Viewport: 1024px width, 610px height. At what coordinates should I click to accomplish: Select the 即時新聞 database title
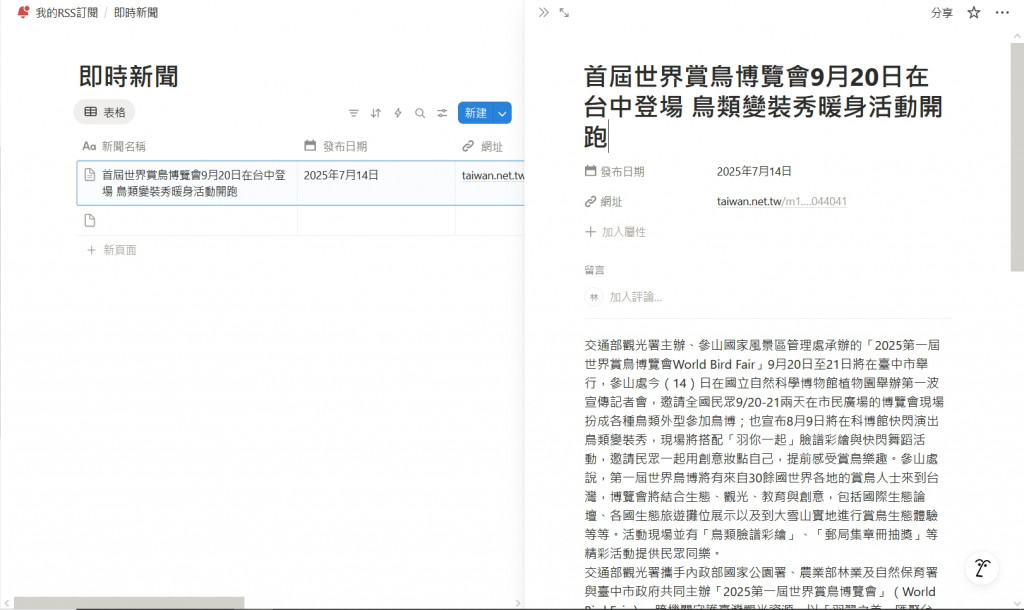pyautogui.click(x=129, y=76)
